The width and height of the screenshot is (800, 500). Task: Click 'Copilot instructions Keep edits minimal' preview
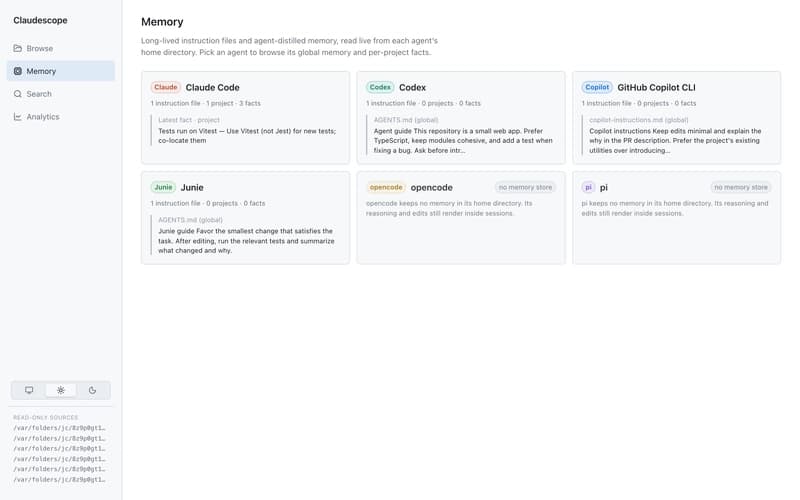point(675,141)
